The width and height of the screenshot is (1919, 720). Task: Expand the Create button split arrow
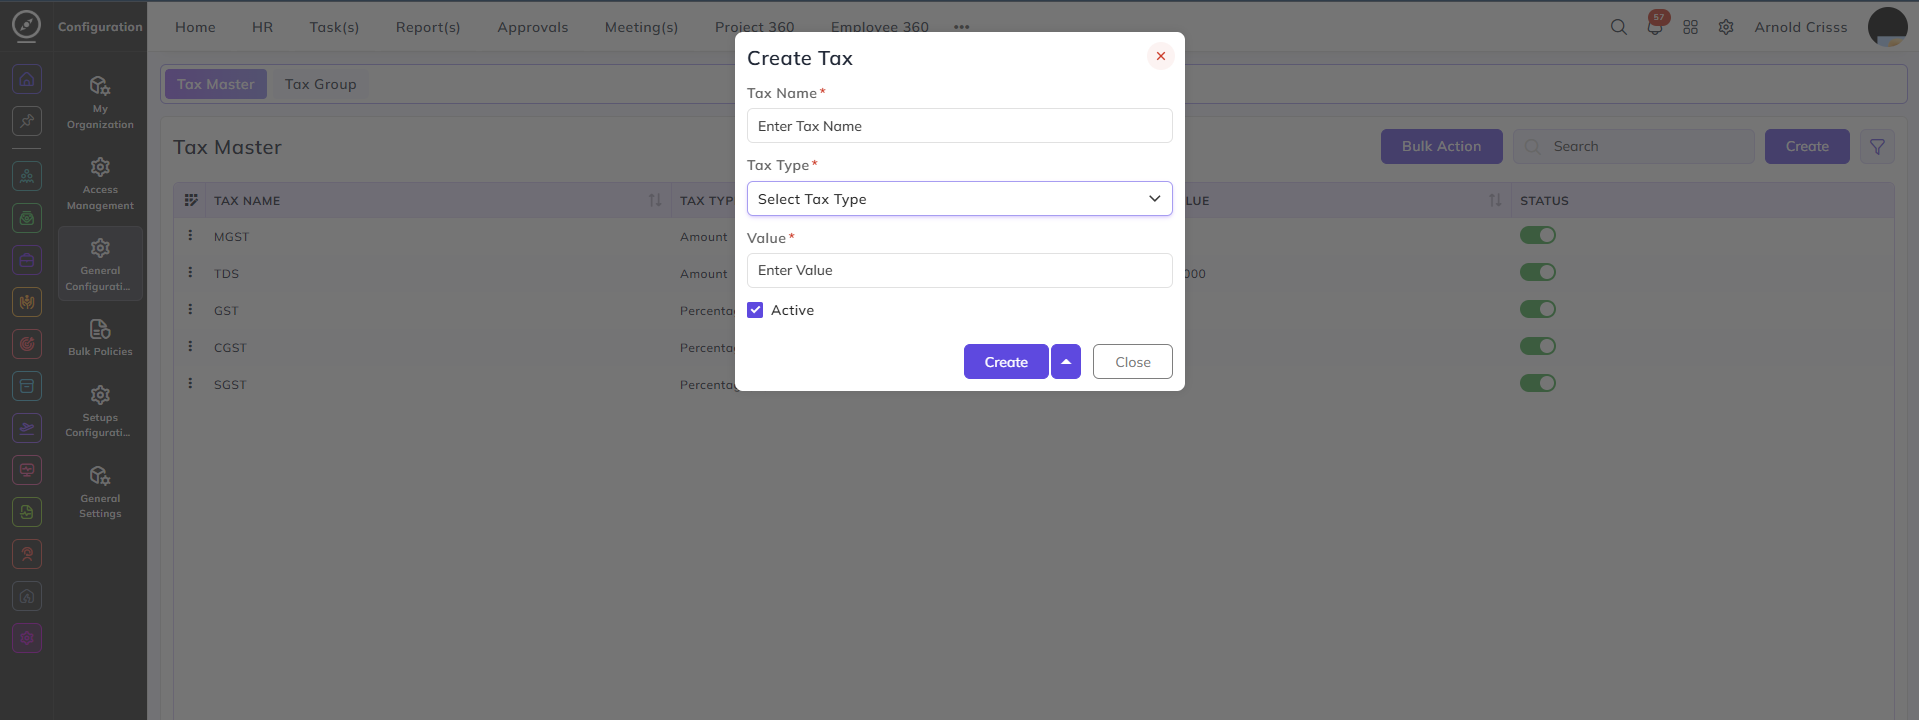[1066, 362]
